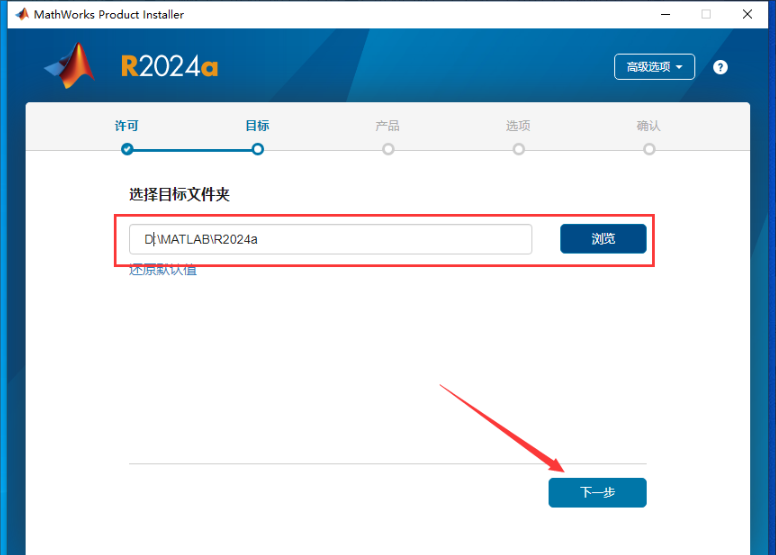Click the 选择目标文件夹 heading
Viewport: 776px width, 555px height.
point(179,194)
